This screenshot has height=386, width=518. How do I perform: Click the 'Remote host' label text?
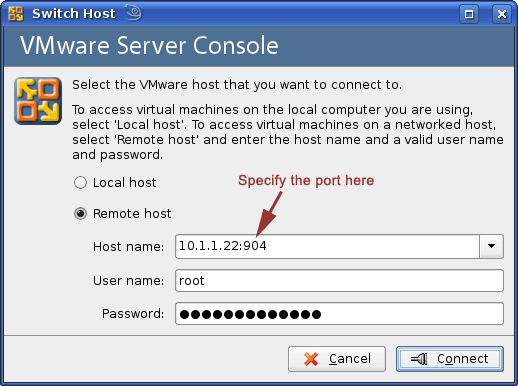tap(132, 214)
